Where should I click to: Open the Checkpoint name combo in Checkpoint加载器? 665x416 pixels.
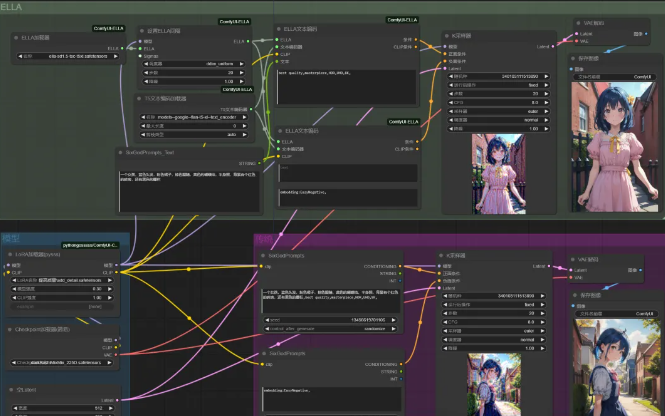tap(62, 363)
